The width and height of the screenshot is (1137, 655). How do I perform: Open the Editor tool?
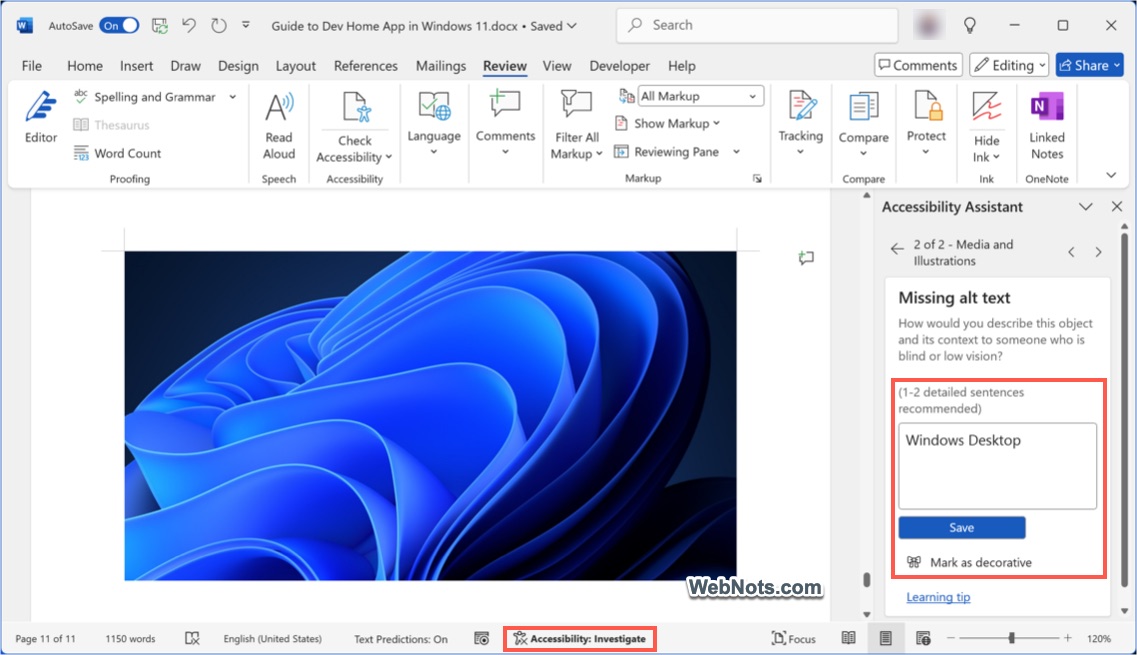(41, 118)
